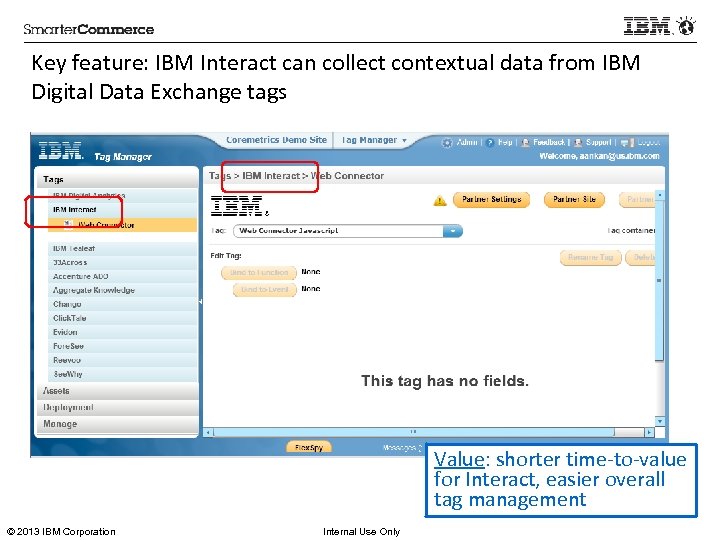Screen dimensions: 720x540
Task: Expand the Manage accordion section
Action: [118, 424]
